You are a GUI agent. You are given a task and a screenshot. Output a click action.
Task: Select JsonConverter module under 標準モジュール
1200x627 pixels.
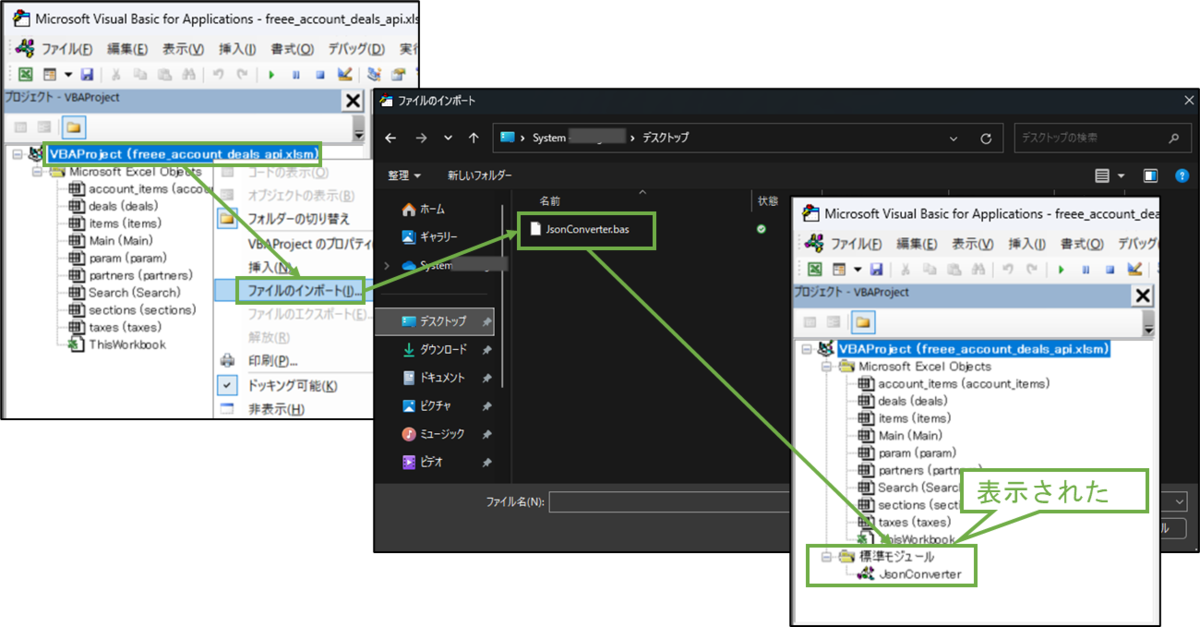[x=919, y=574]
